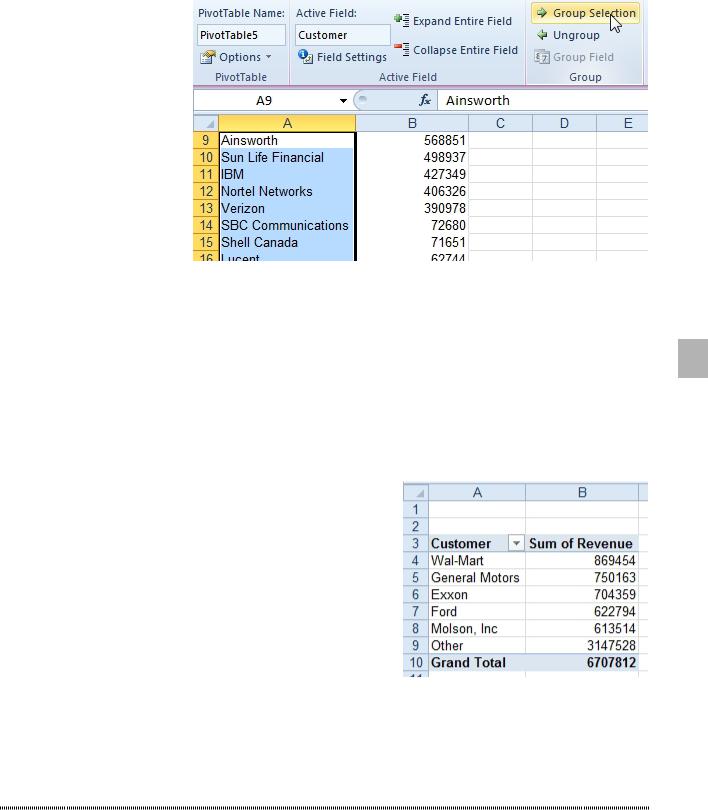The height and width of the screenshot is (810, 708).
Task: Click the PivotTable Name input box
Action: tap(241, 35)
